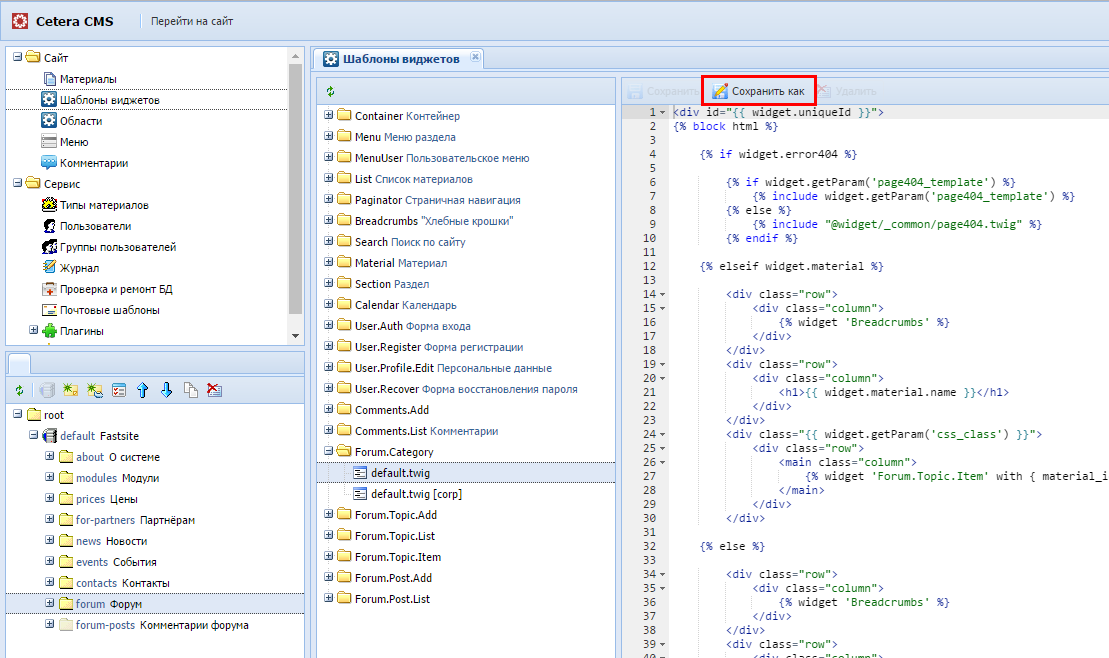Viewport: 1109px width, 658px height.
Task: Click the Удалить button
Action: 847,91
